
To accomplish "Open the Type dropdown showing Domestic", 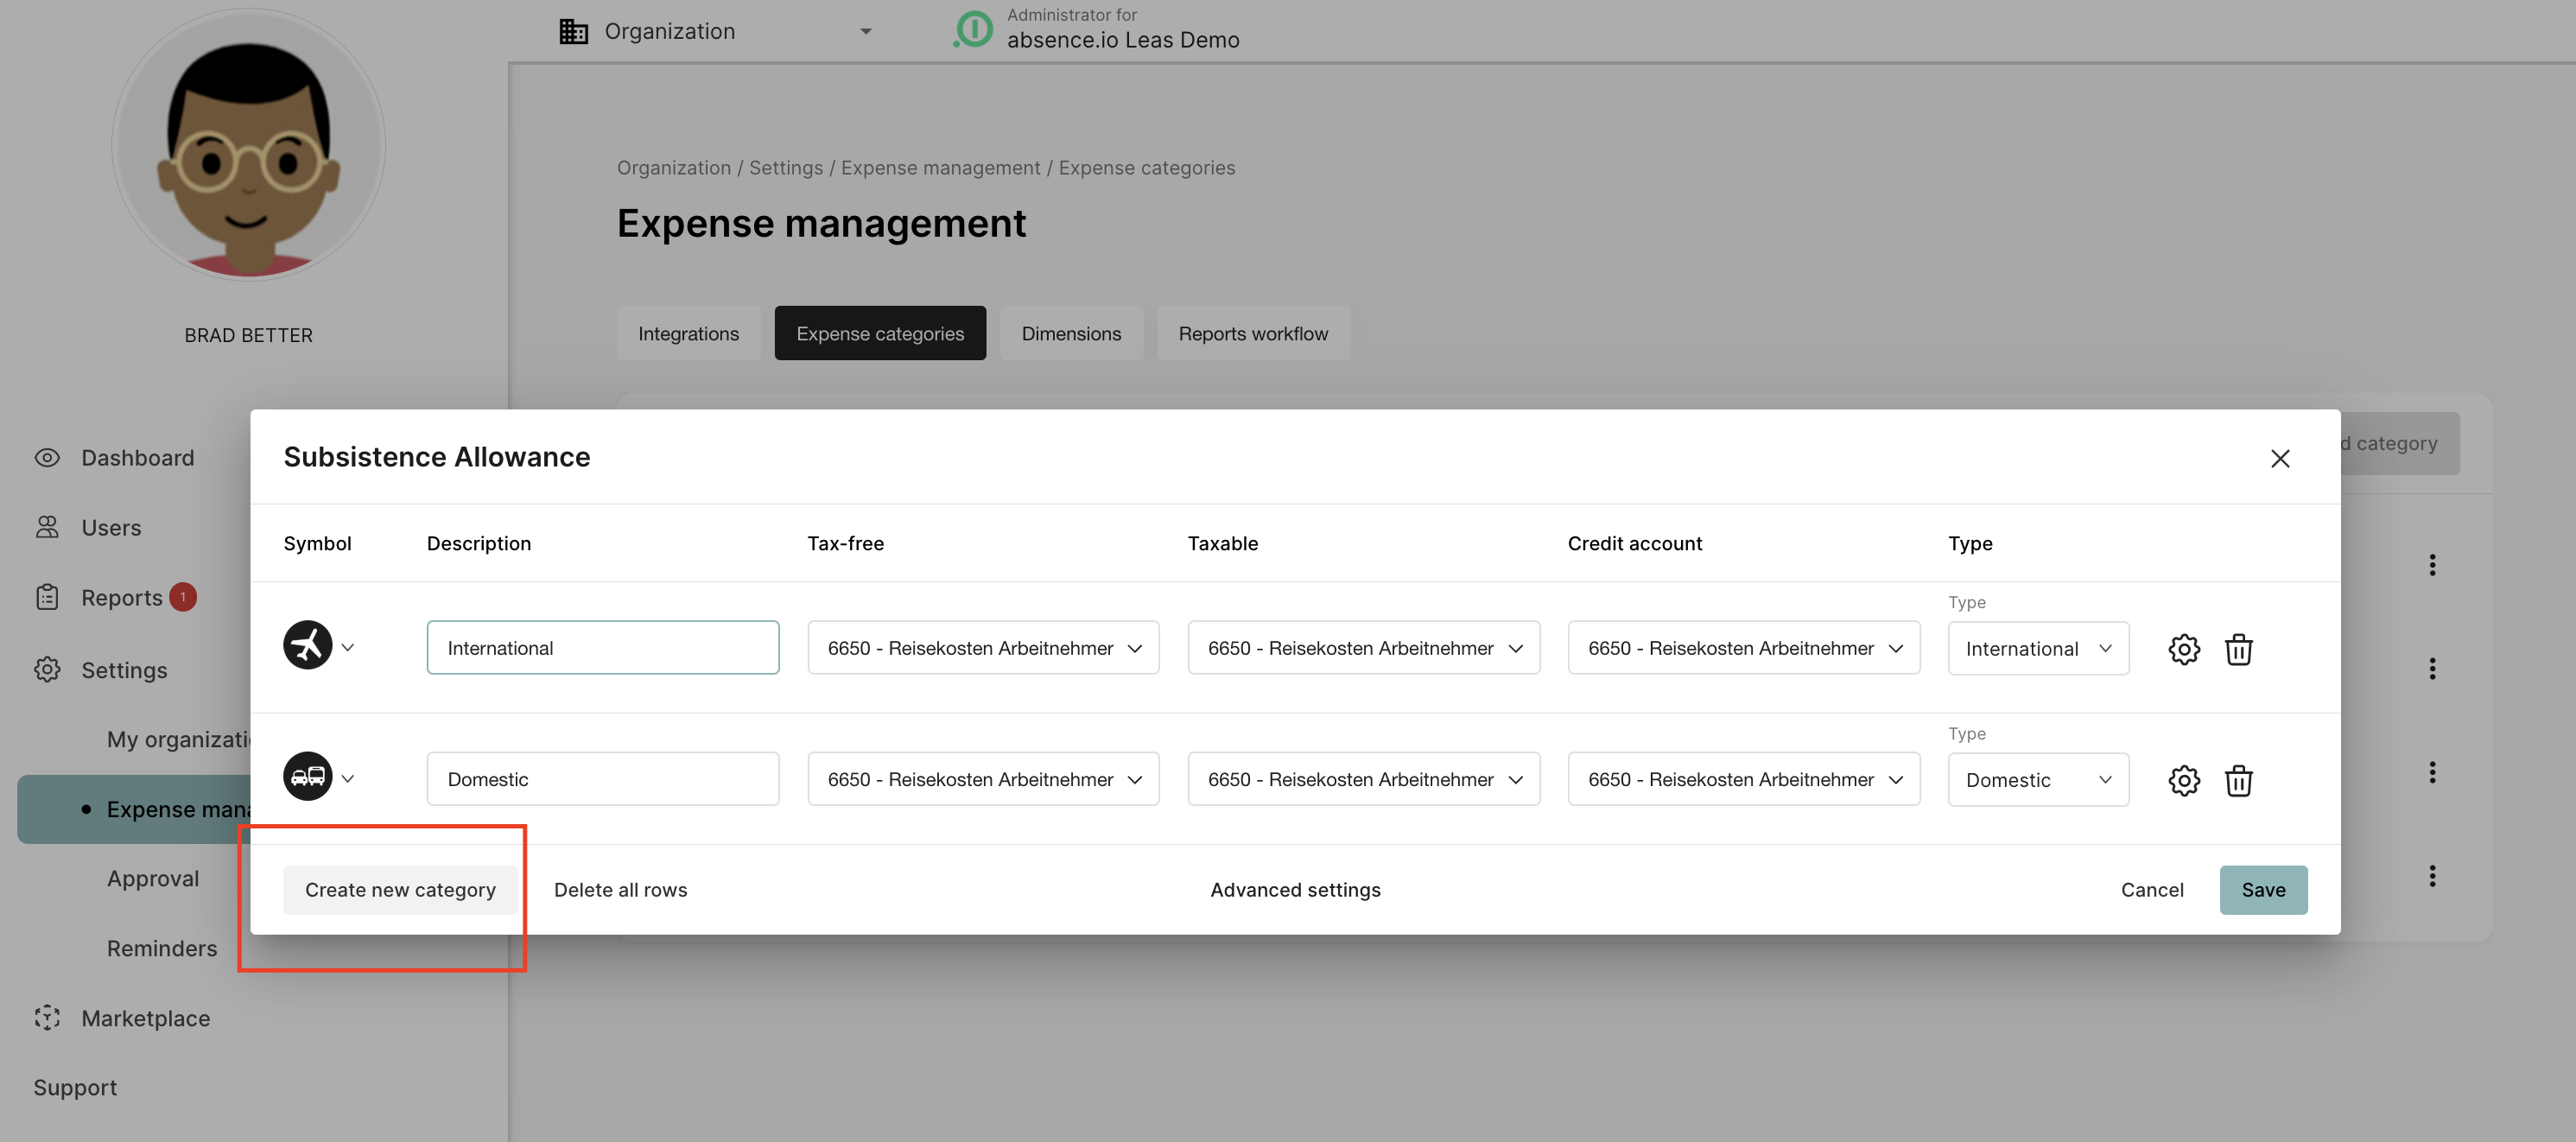I will coord(2037,779).
